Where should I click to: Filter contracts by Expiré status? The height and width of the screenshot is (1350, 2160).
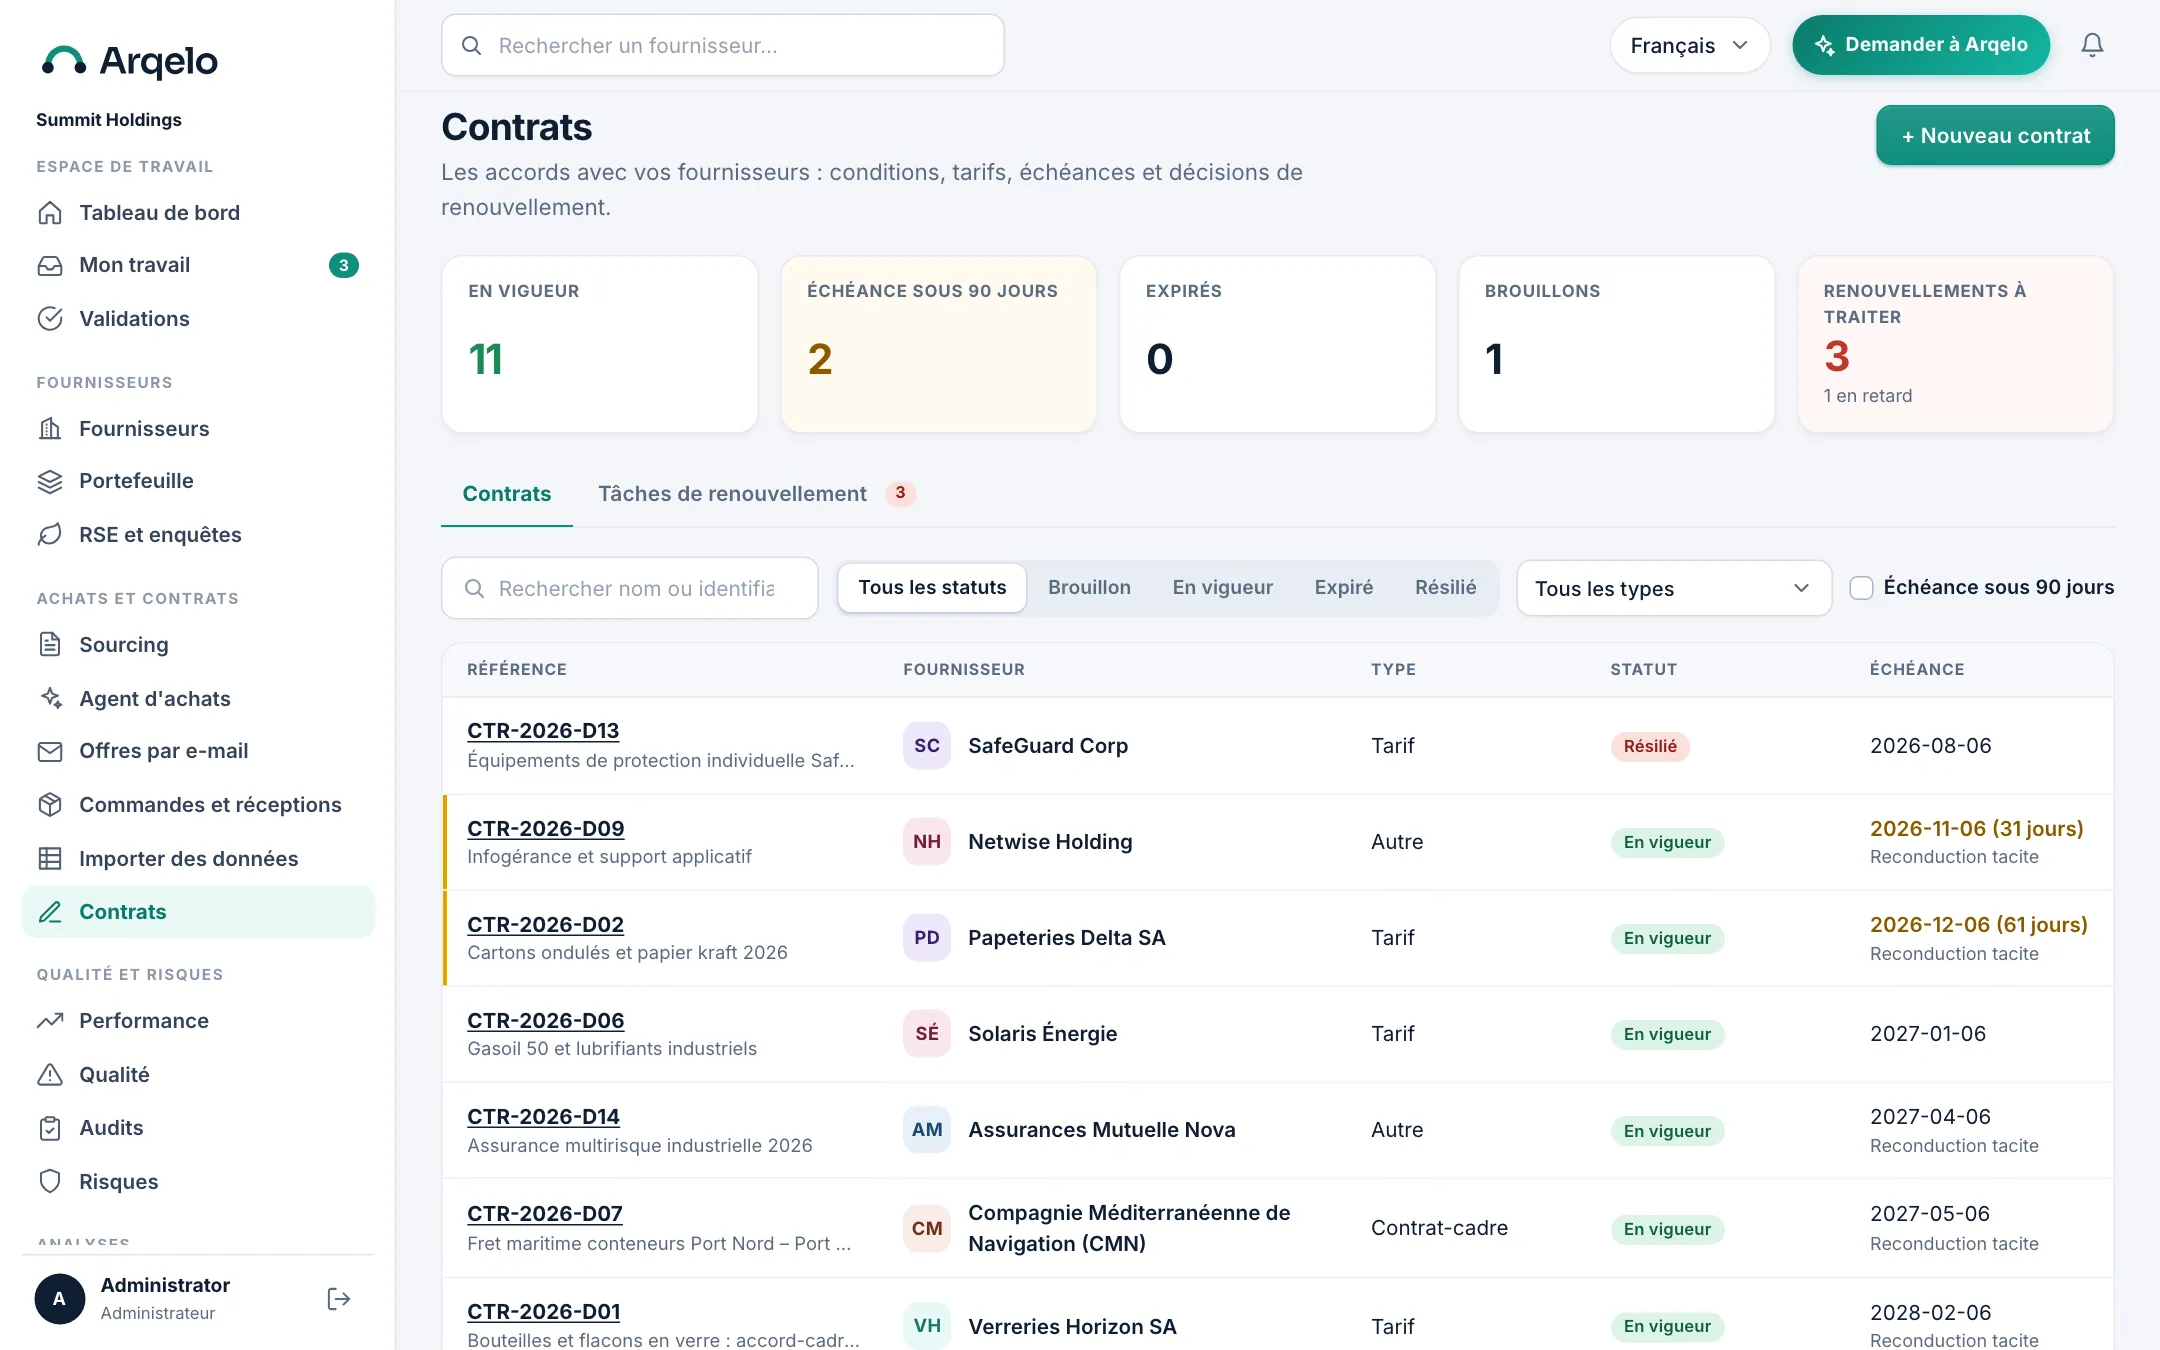tap(1343, 588)
